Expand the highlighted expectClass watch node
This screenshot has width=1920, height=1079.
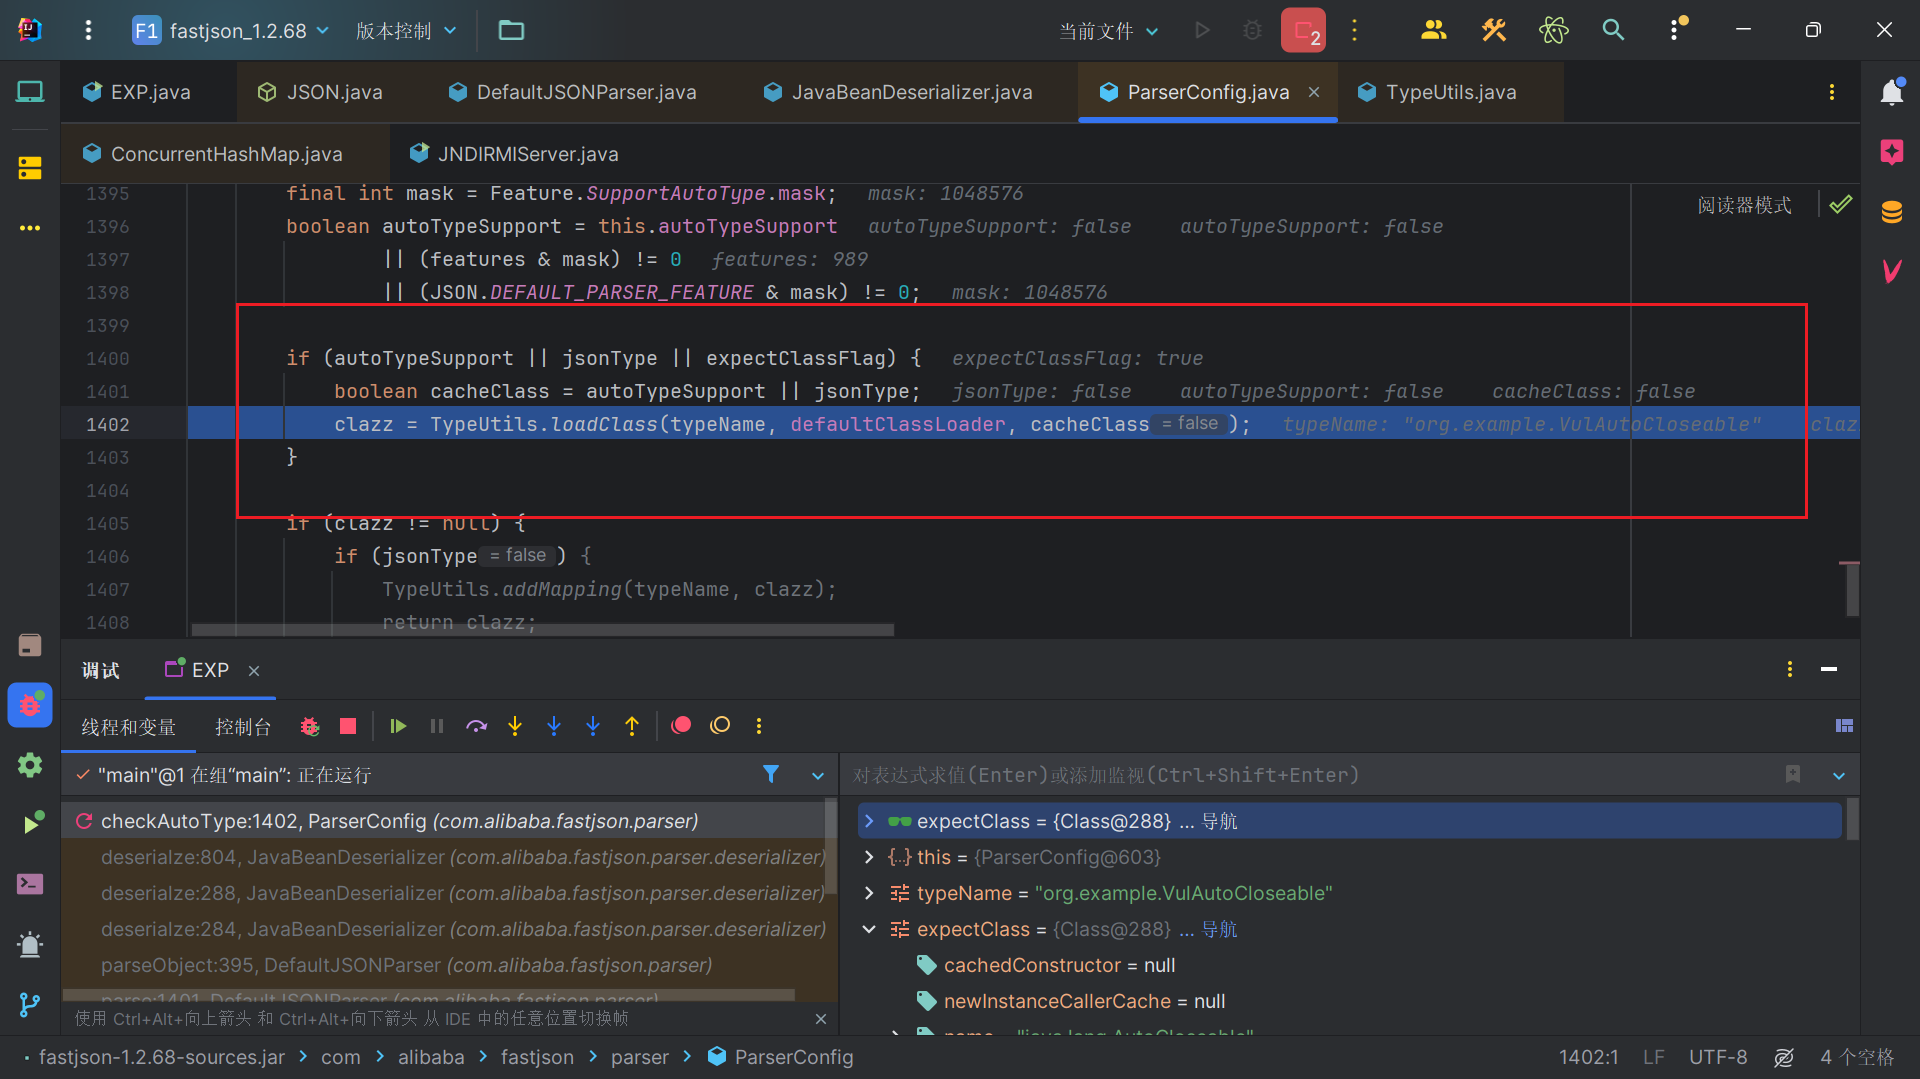coord(869,821)
